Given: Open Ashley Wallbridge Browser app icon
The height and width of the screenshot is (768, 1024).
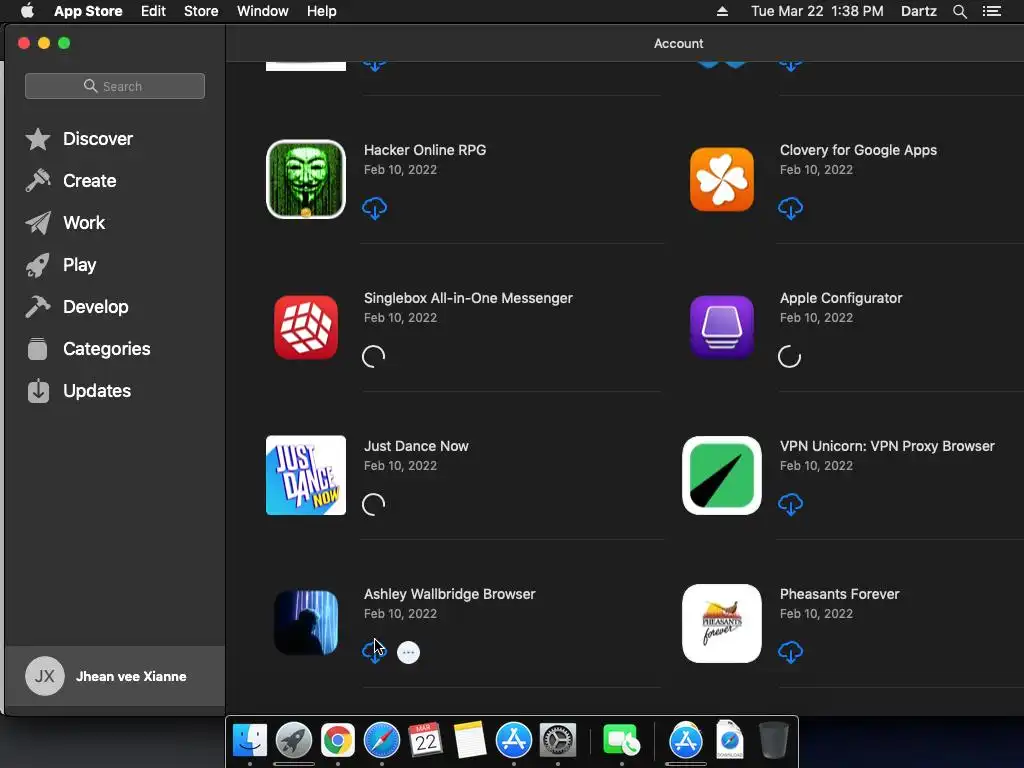Looking at the screenshot, I should 306,623.
